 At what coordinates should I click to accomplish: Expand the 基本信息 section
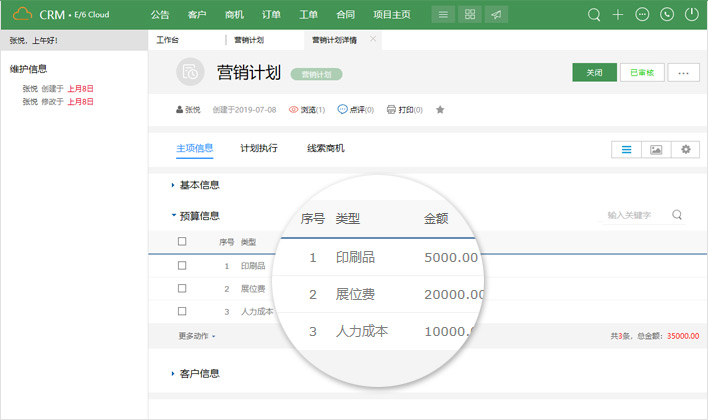click(199, 185)
